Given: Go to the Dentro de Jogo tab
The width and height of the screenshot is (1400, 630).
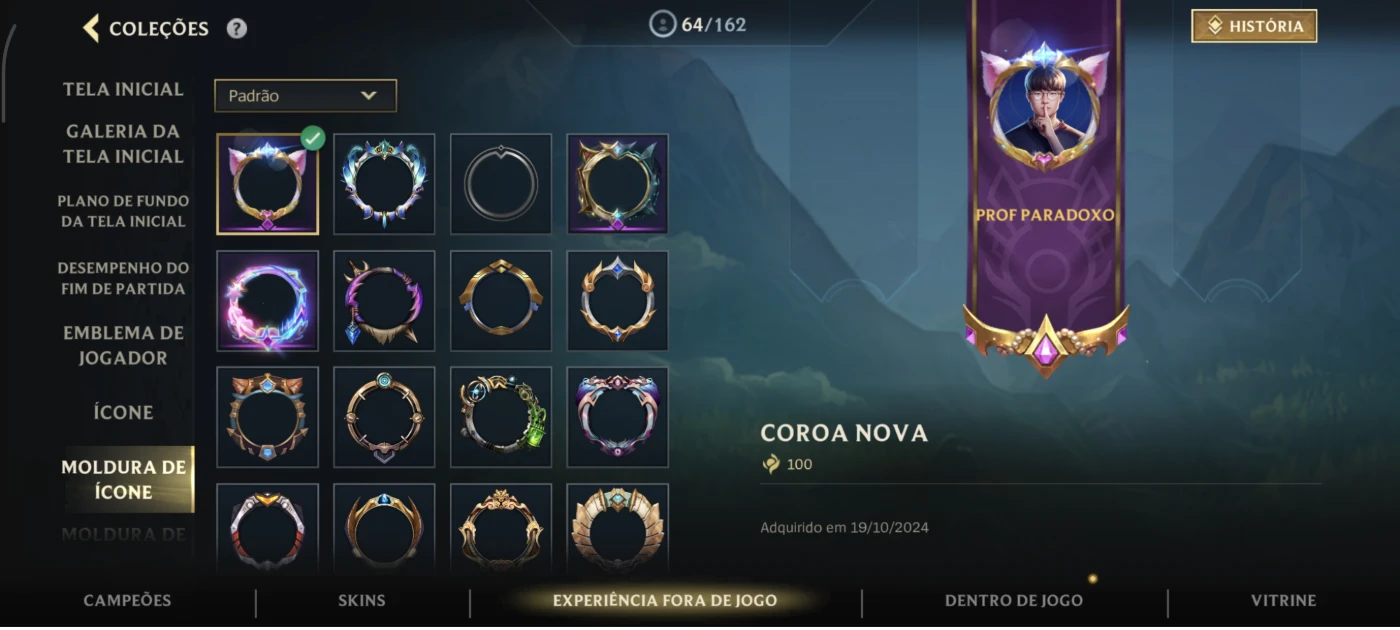Looking at the screenshot, I should point(1014,601).
